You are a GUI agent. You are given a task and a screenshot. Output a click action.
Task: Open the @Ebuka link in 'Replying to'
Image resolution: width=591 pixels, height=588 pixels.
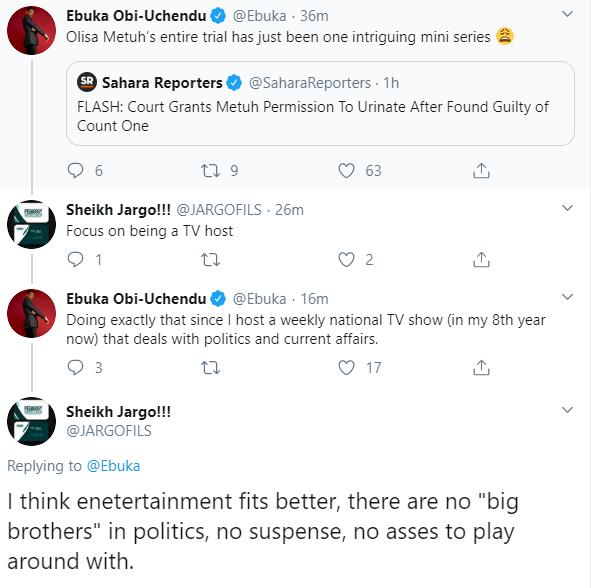pos(113,466)
